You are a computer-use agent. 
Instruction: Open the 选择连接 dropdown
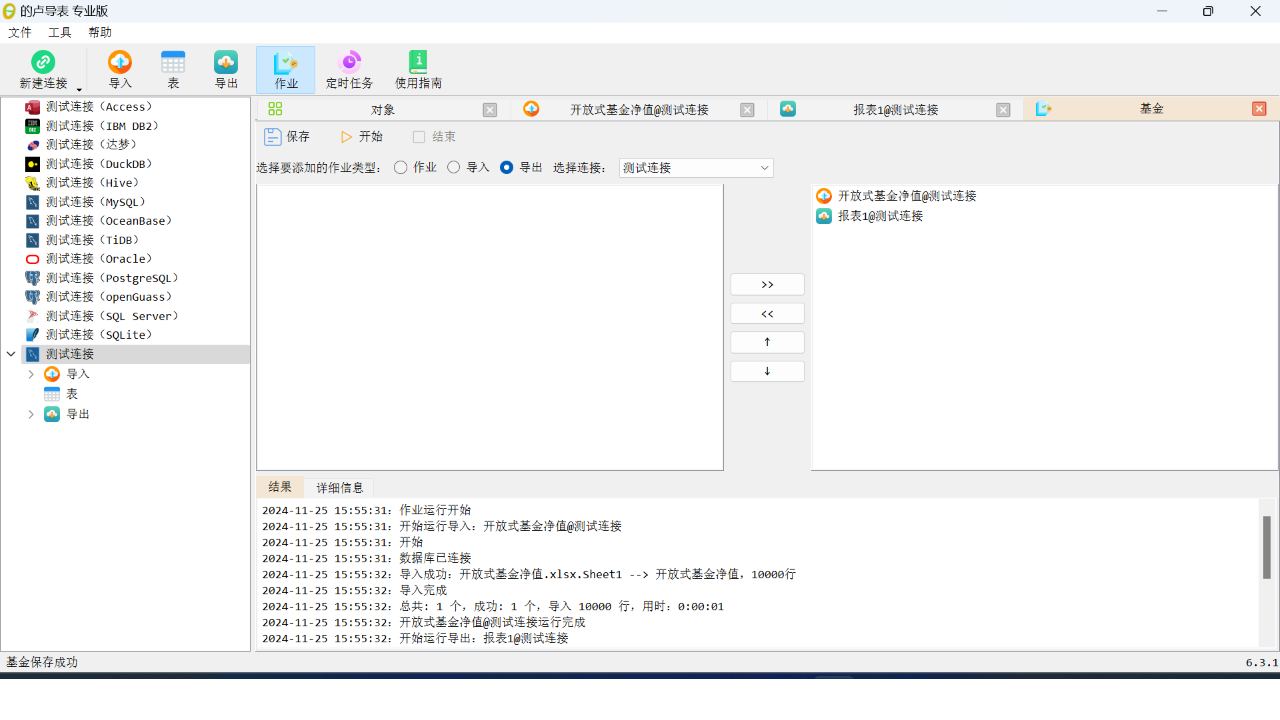coord(696,168)
